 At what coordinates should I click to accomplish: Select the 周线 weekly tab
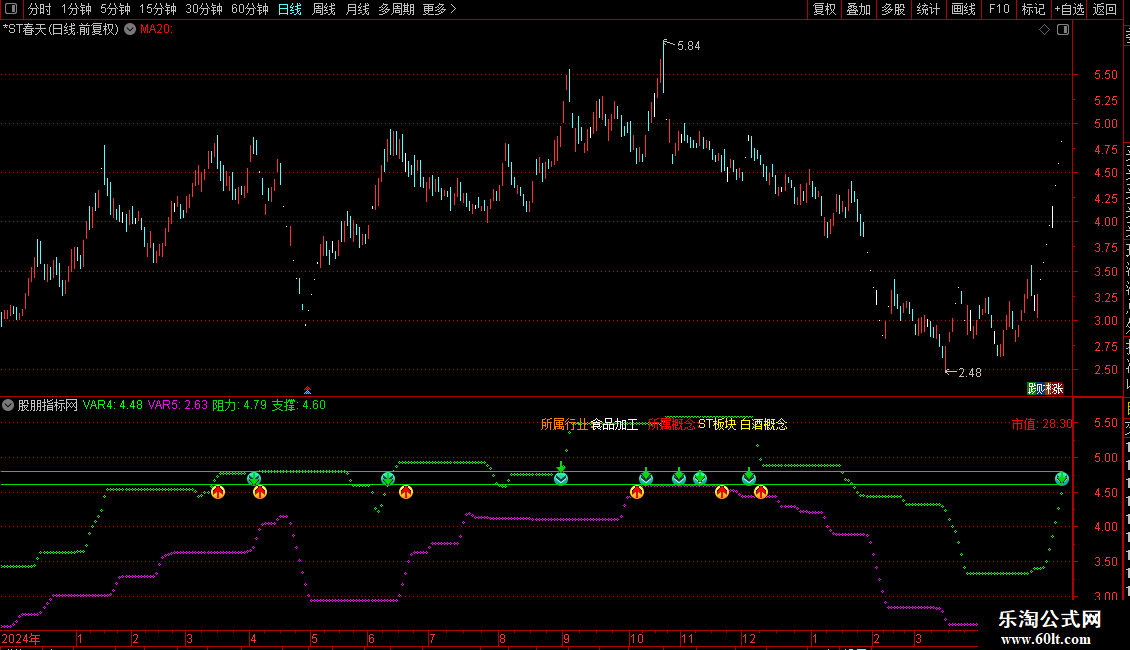(x=324, y=9)
